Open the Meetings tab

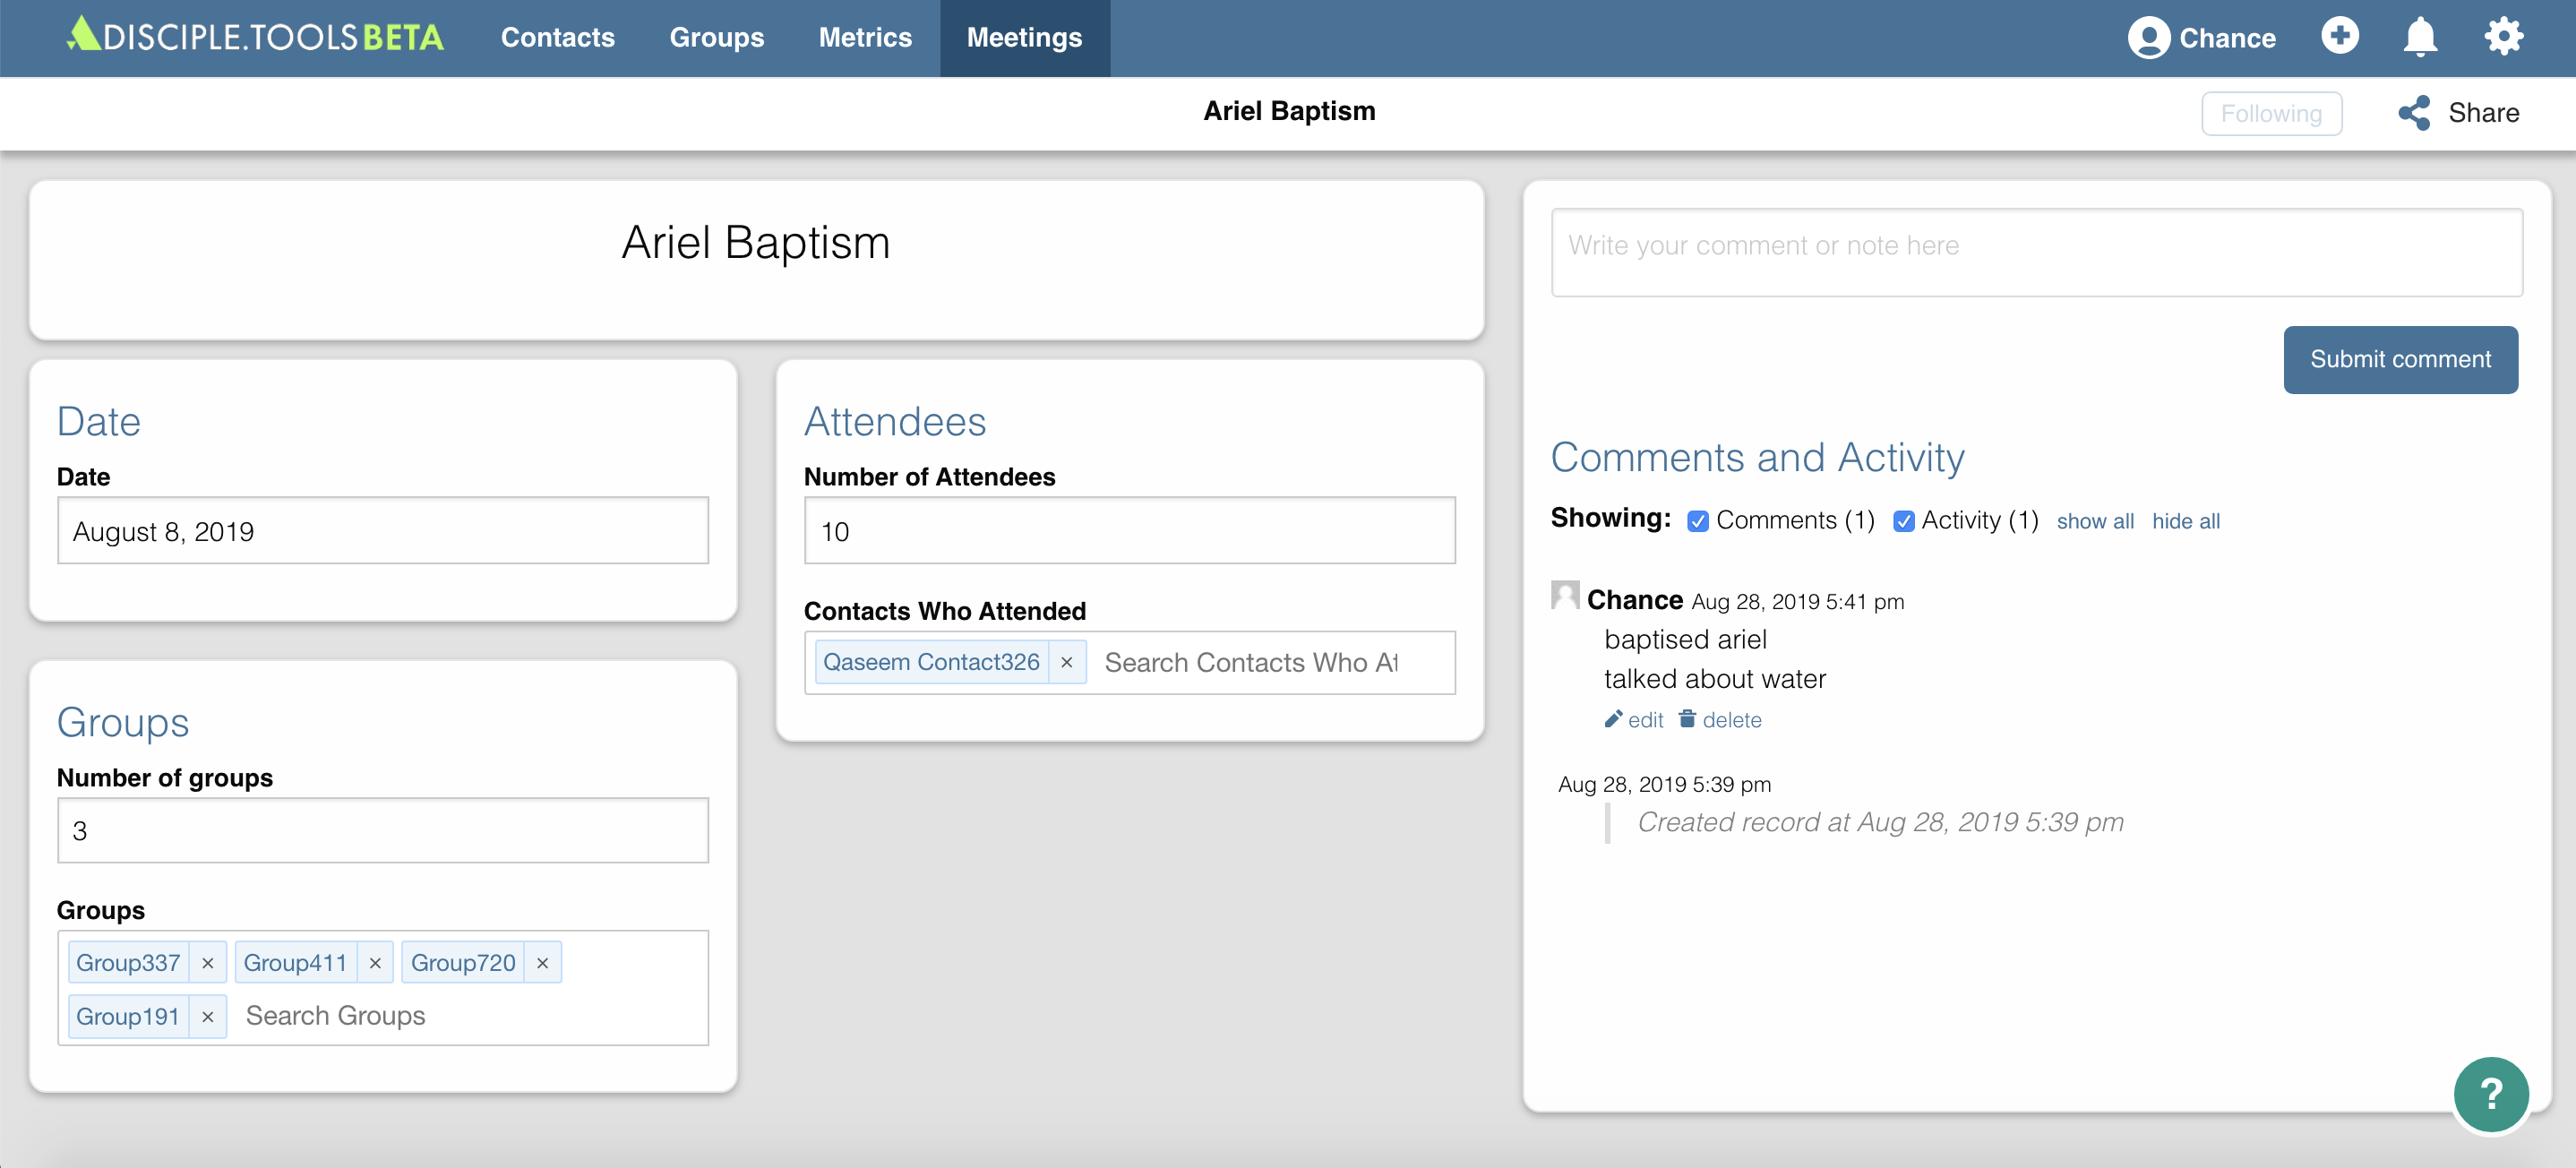[1024, 38]
